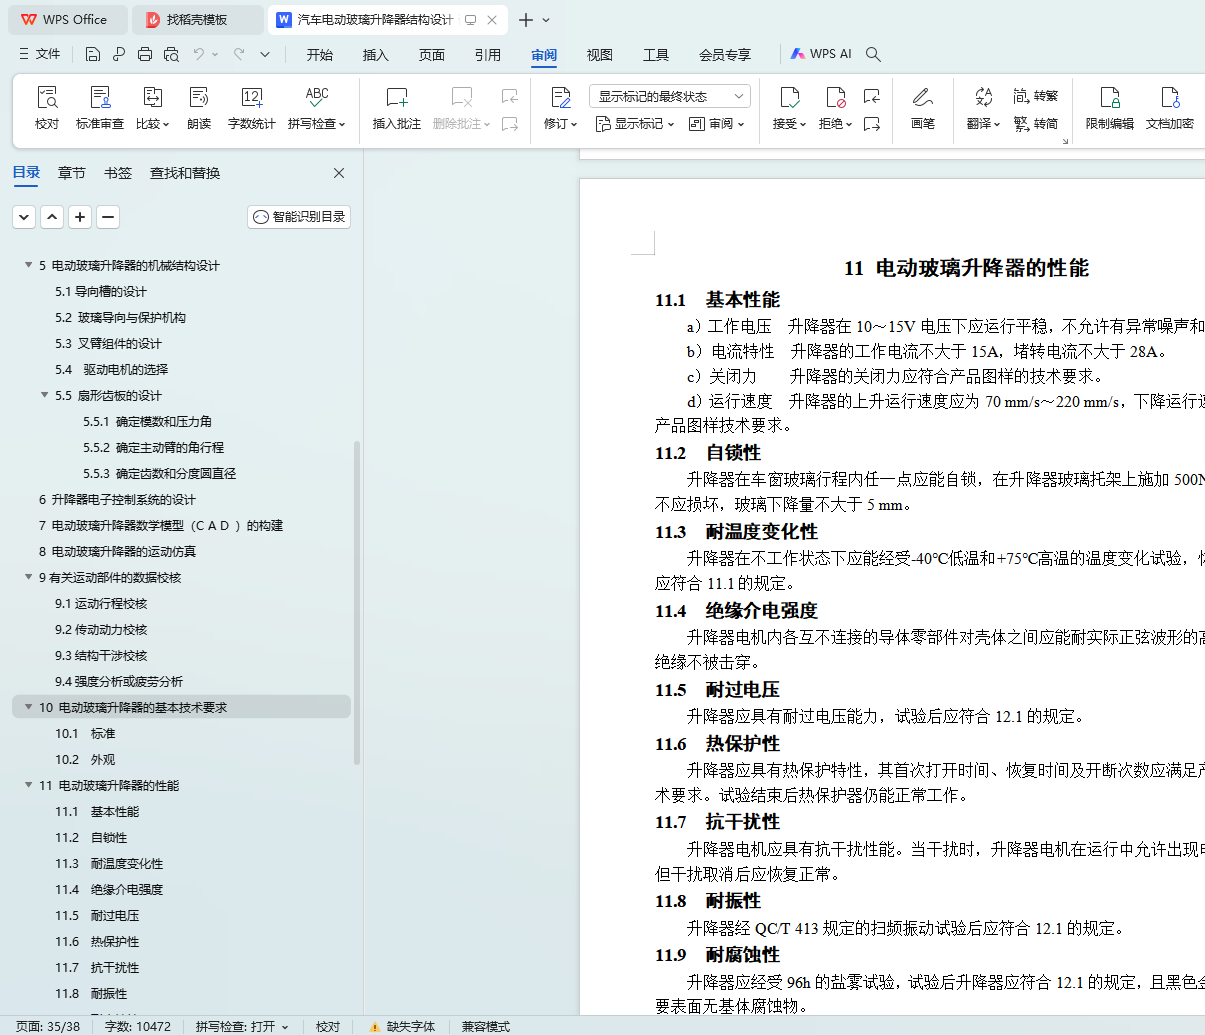
Task: Switch to the 视图 ribbon tab
Action: pyautogui.click(x=599, y=55)
